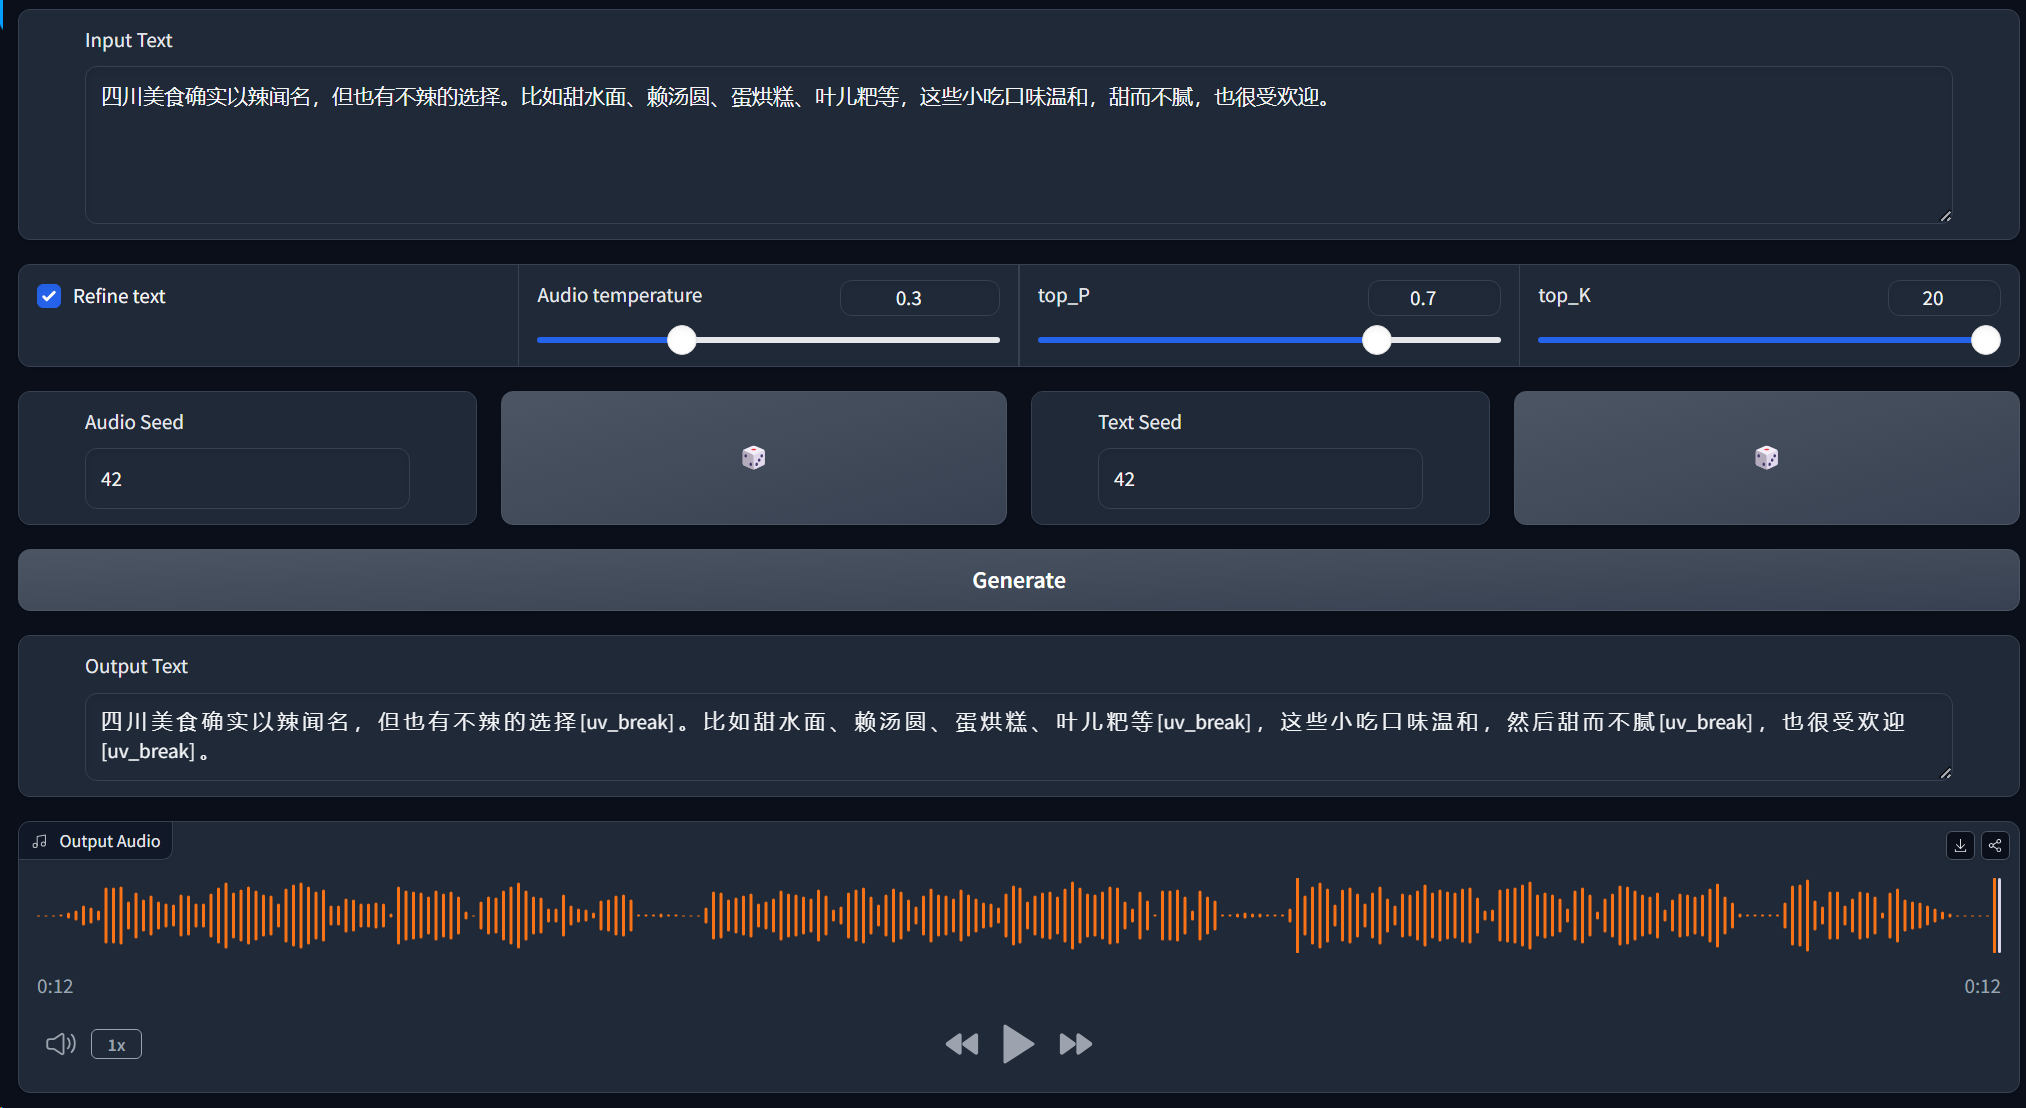Screen dimensions: 2026x1108
Task: Adjust the top_K slider handle
Action: pyautogui.click(x=1986, y=340)
